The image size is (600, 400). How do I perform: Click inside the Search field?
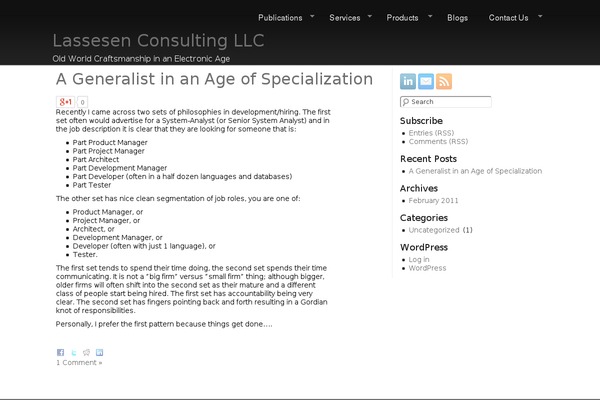click(445, 102)
